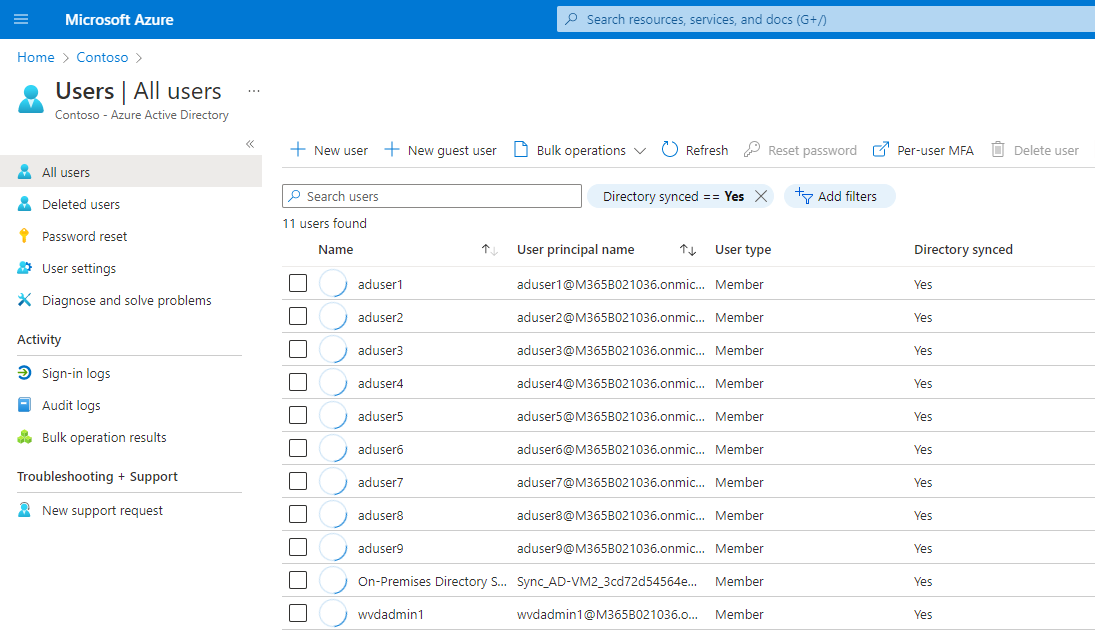
Task: Click the Bulk operations document icon
Action: [x=521, y=149]
